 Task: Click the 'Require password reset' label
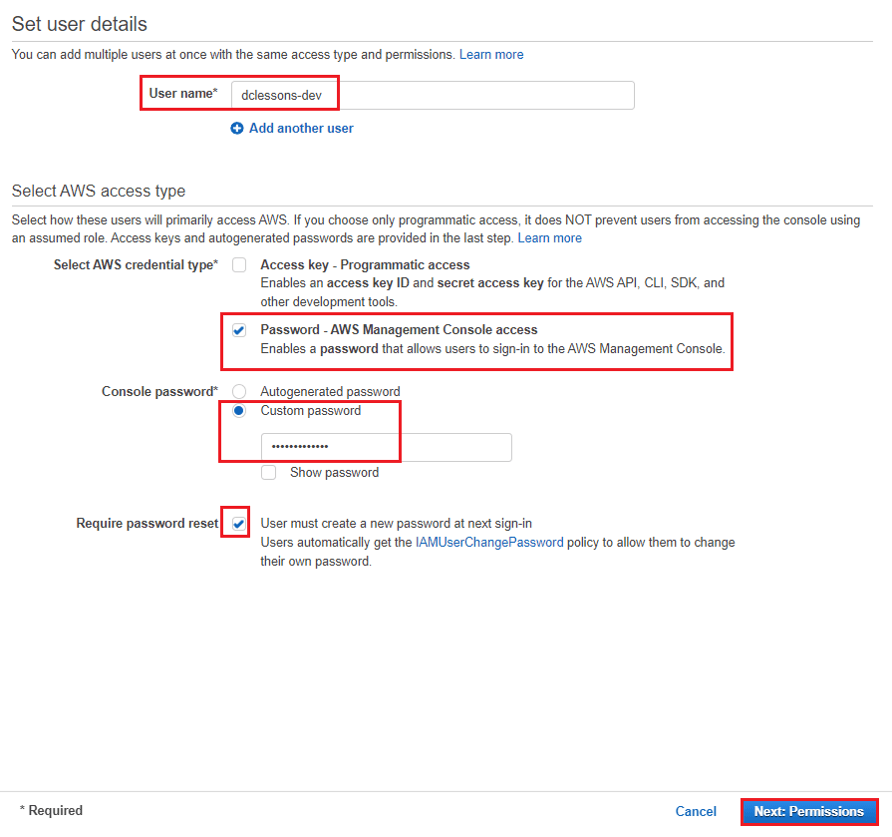[x=147, y=523]
